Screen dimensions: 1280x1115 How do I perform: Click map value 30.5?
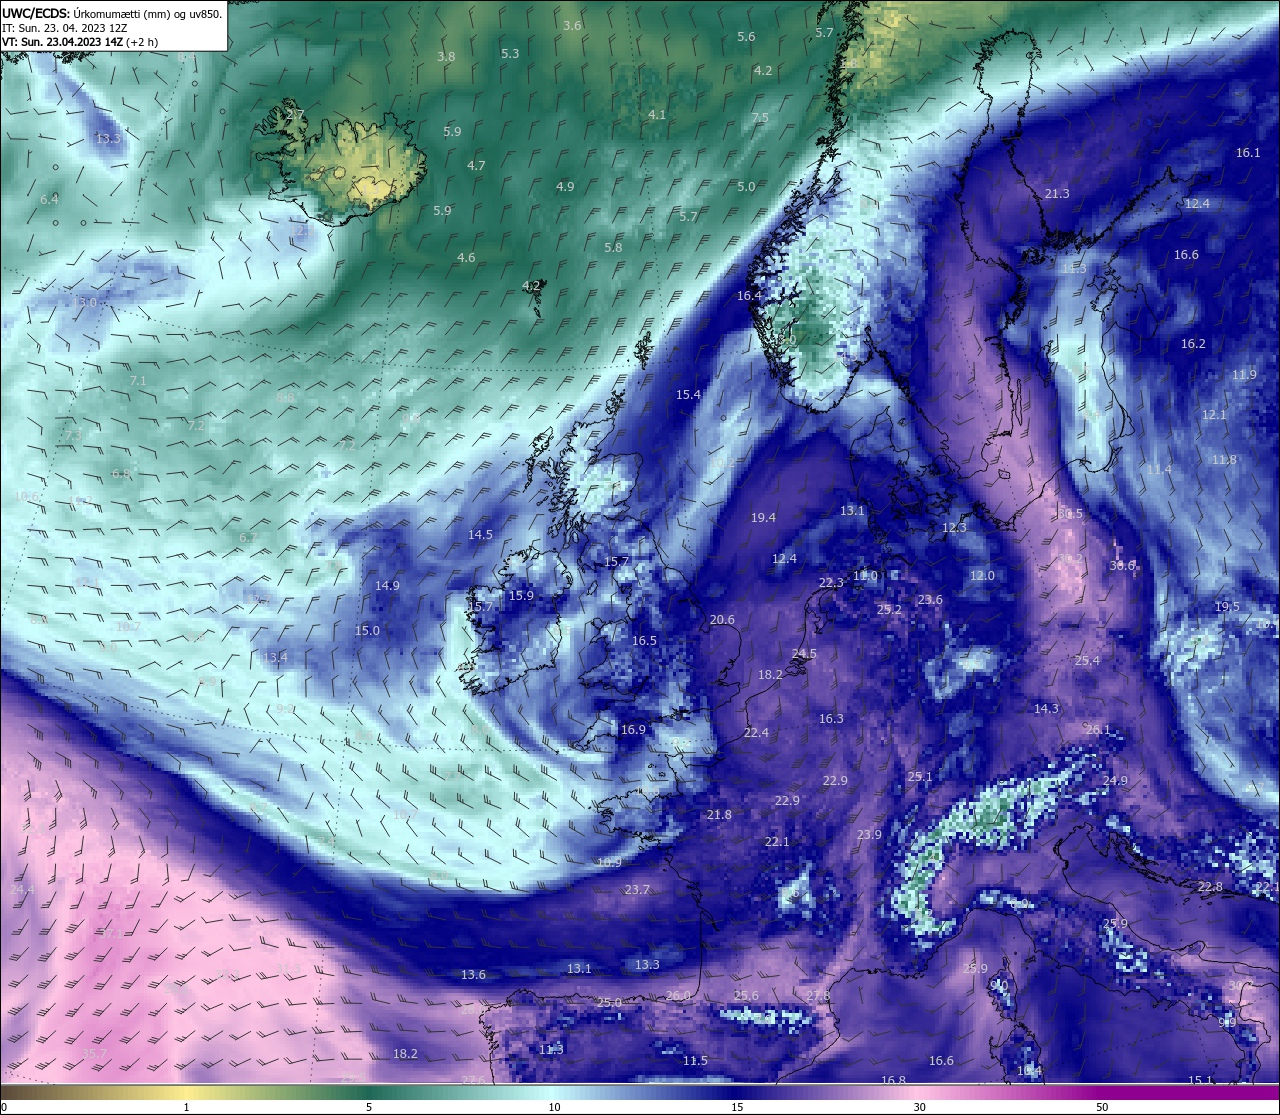[x=1070, y=513]
